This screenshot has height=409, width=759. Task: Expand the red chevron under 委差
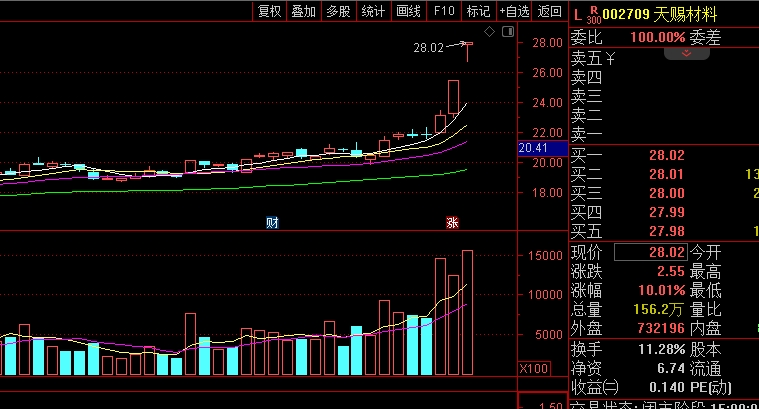click(686, 53)
